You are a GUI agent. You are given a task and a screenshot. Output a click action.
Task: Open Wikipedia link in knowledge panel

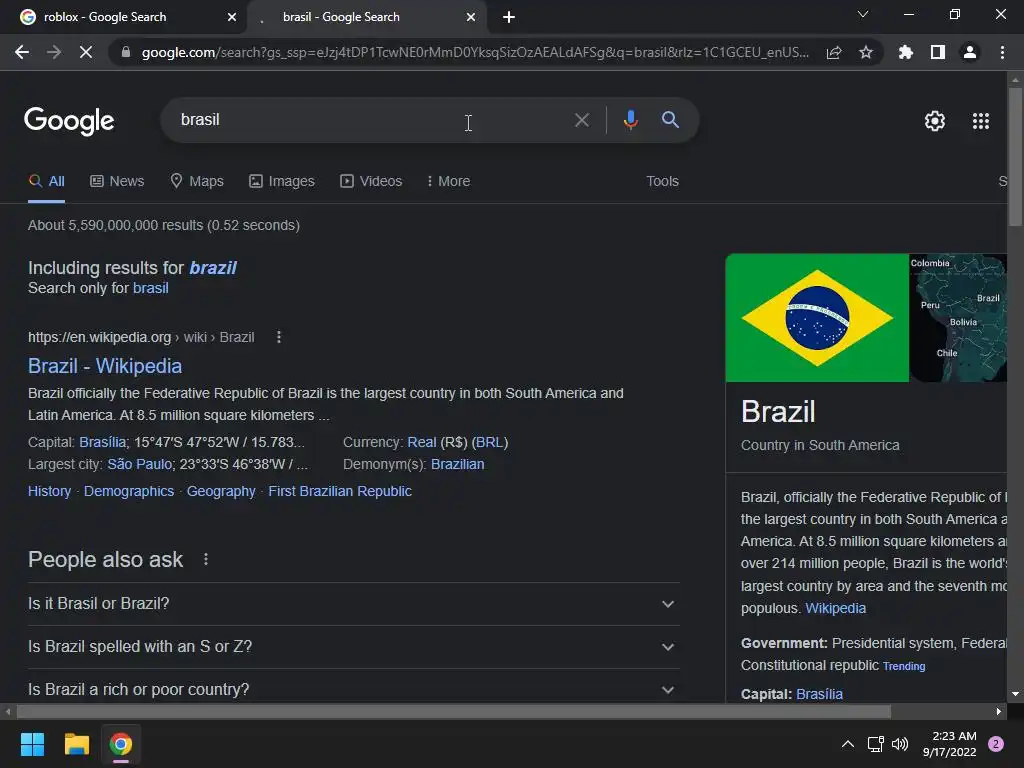pos(835,608)
